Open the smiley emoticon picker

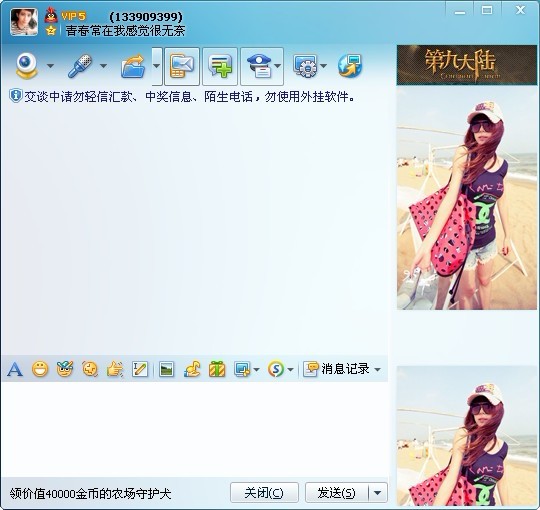[40, 370]
